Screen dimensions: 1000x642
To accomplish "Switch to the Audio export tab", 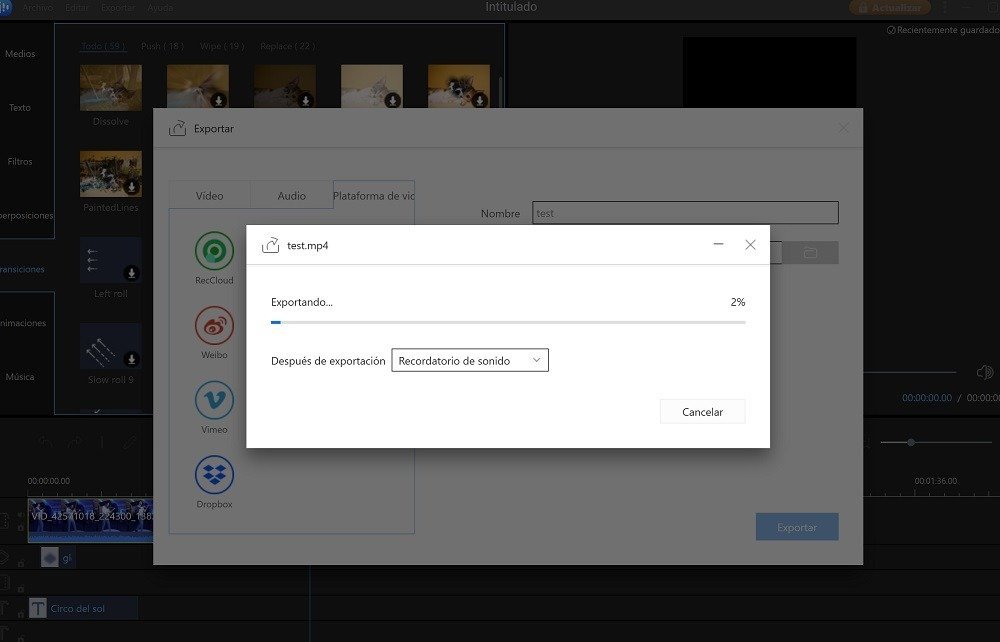I will pos(291,195).
